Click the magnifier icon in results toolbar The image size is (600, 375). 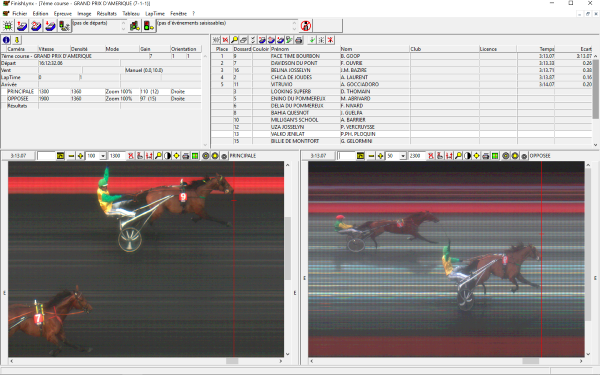tap(234, 40)
